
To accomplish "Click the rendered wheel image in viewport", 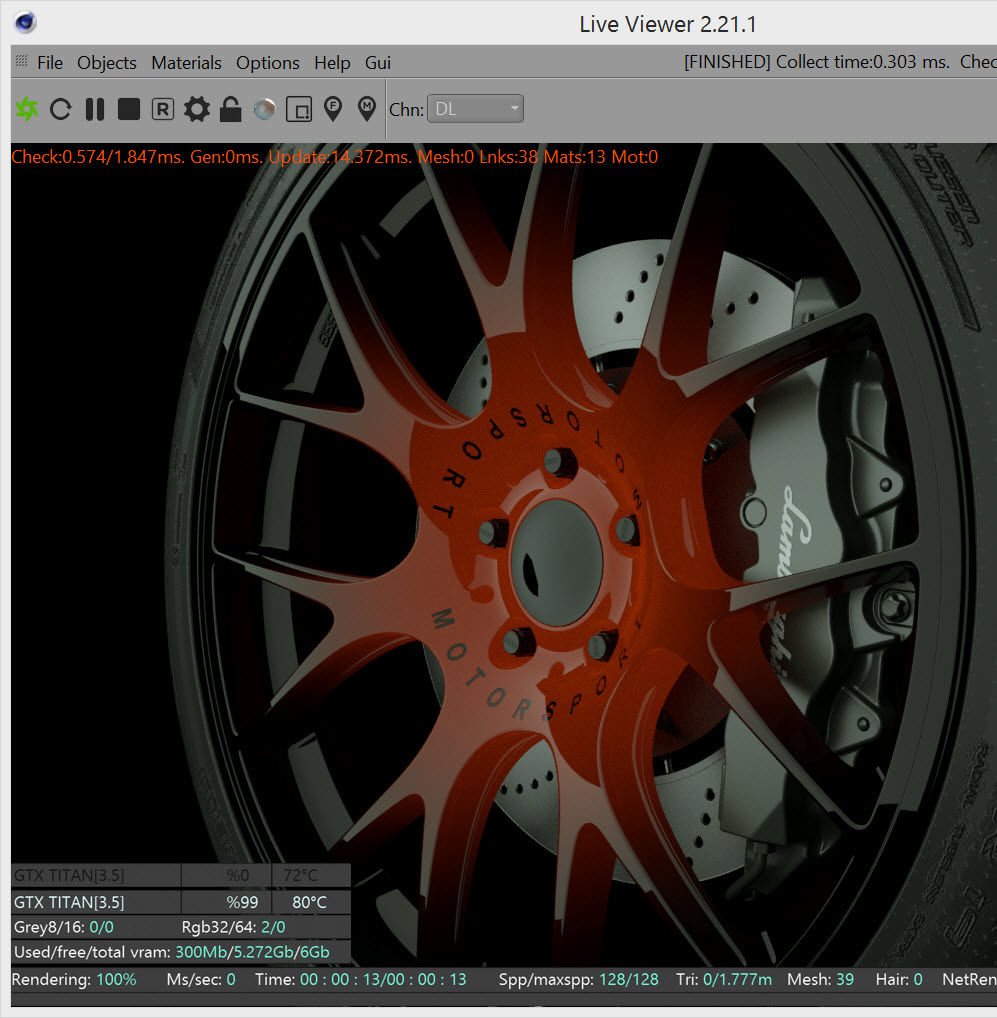I will [x=504, y=555].
